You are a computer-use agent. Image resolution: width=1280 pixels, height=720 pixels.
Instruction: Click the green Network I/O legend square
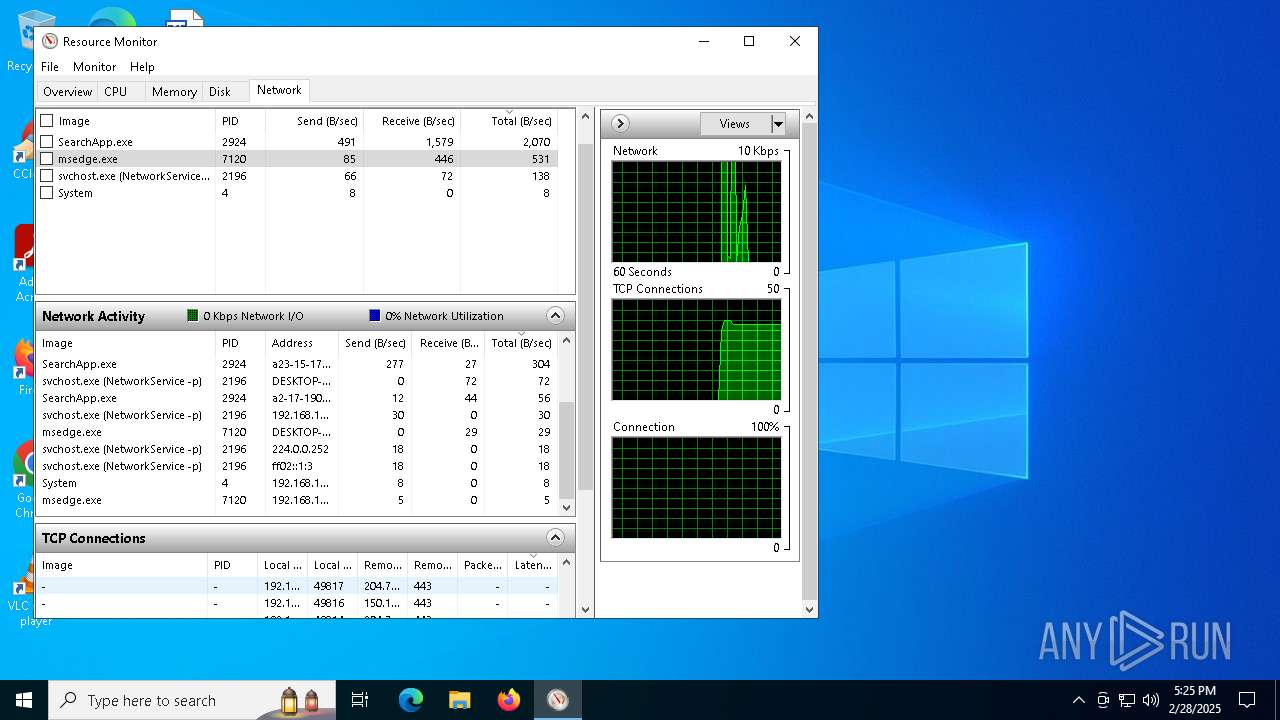(193, 316)
